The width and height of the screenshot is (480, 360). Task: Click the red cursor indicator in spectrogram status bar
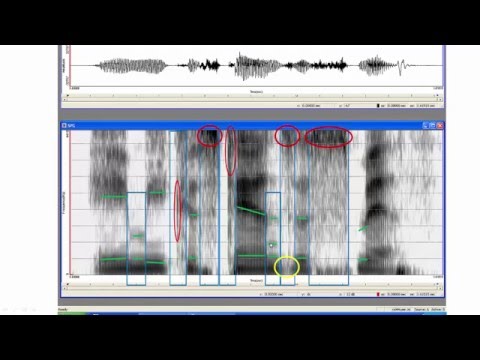coord(378,294)
